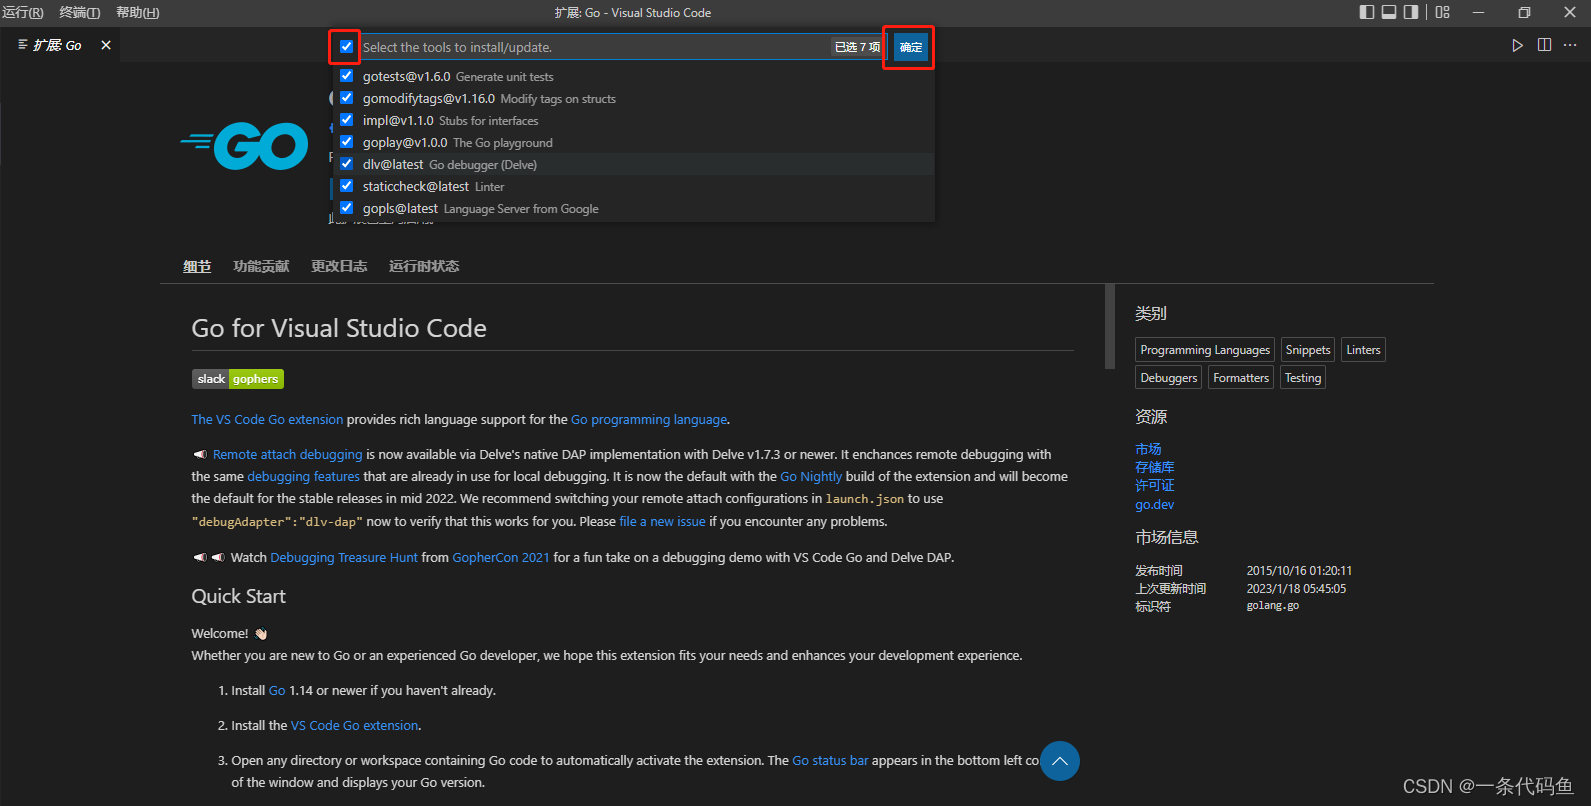Open the 帮助(H) menu

[x=138, y=12]
